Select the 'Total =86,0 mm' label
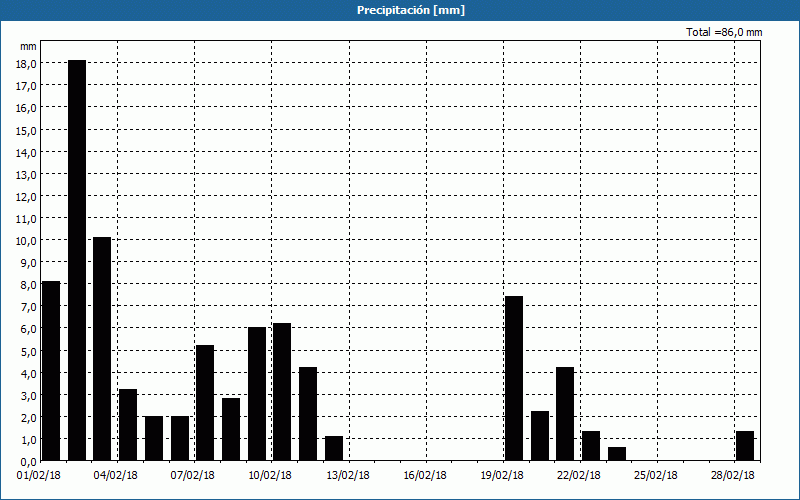Viewport: 800px width, 500px height. (x=724, y=32)
